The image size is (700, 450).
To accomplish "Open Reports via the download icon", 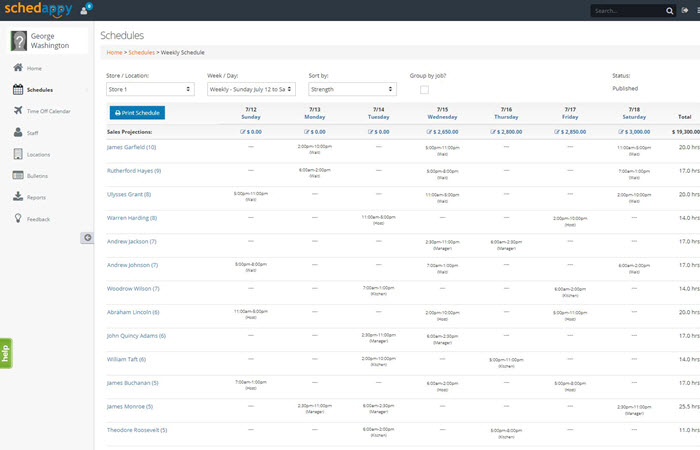I will [18, 197].
